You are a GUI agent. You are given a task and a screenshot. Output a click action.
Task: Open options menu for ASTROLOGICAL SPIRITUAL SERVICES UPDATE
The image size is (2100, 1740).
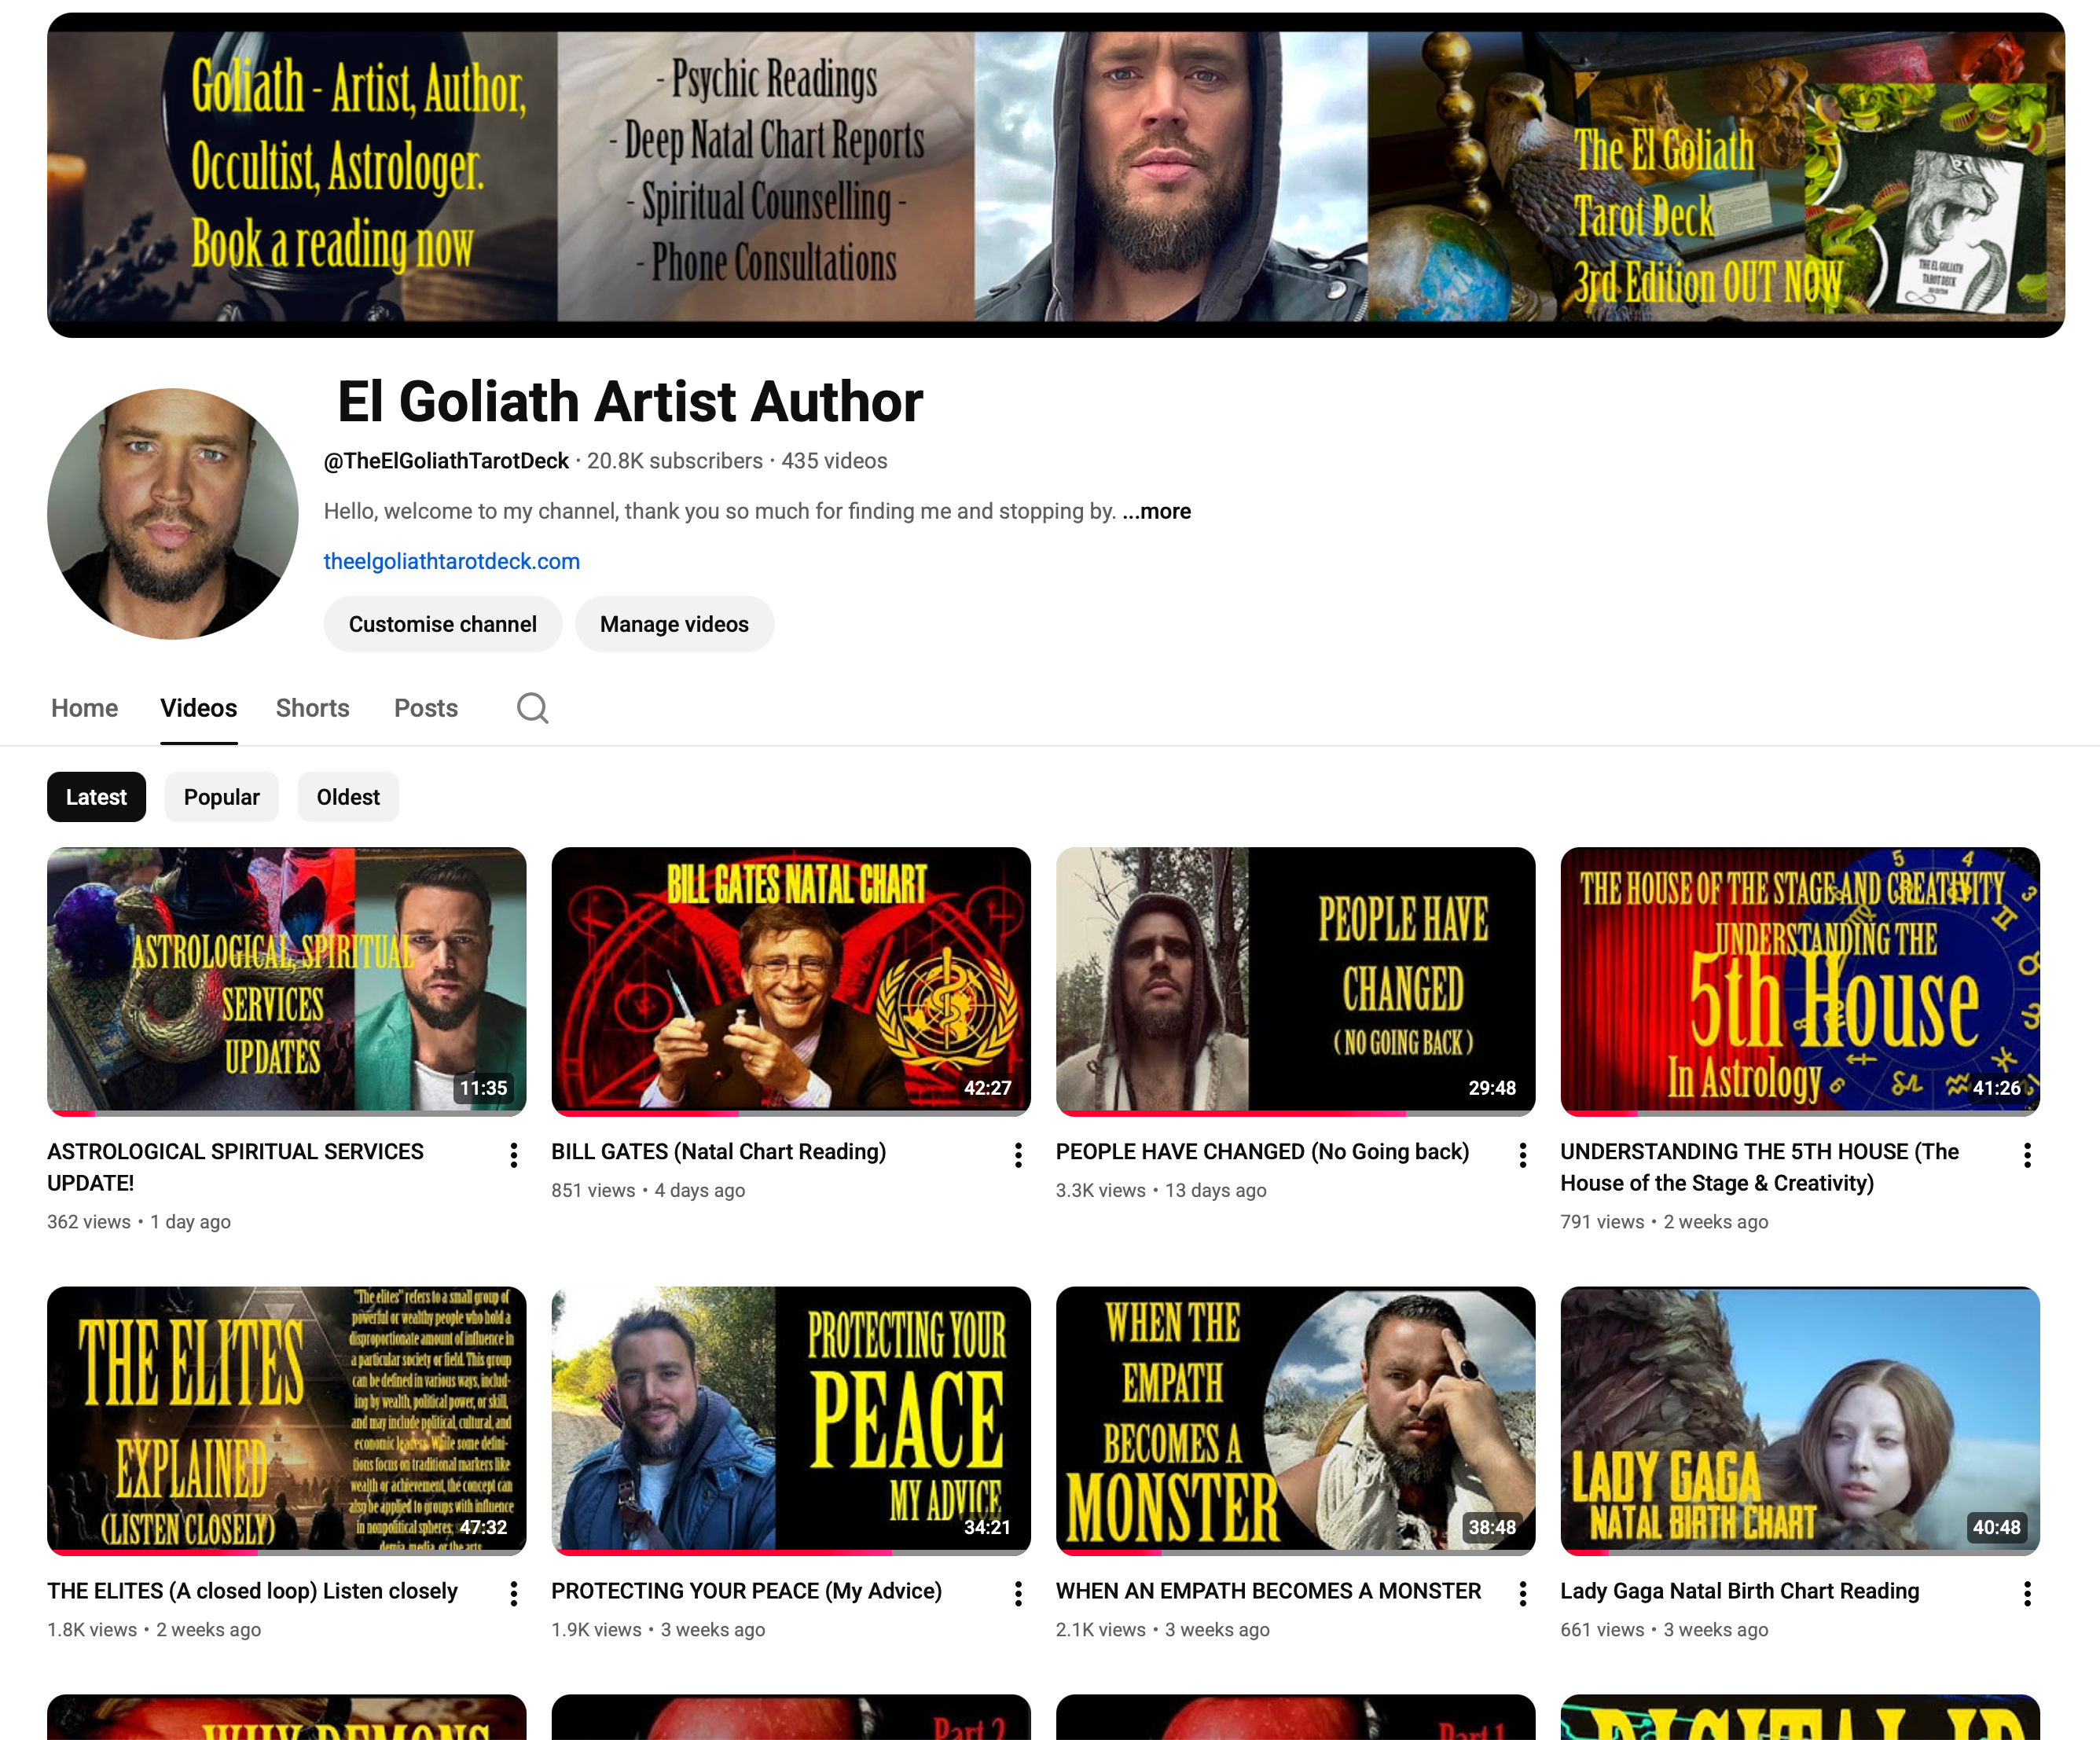click(513, 1155)
